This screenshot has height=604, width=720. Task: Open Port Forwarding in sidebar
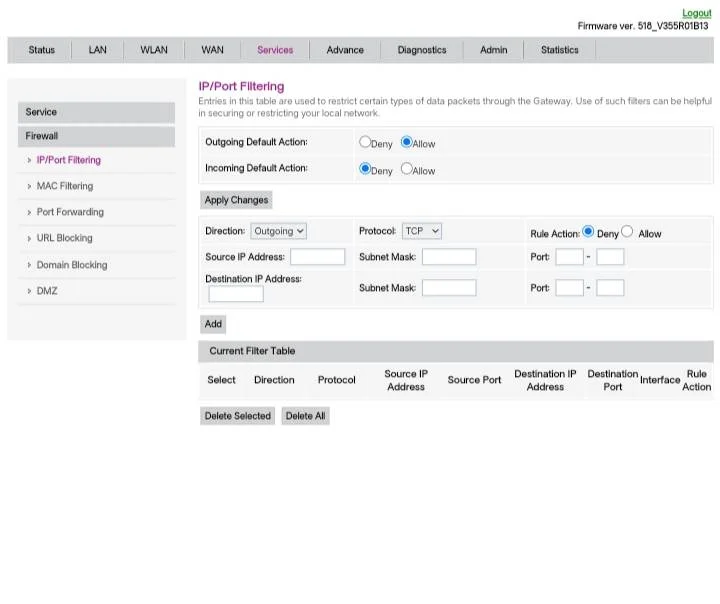(x=70, y=212)
